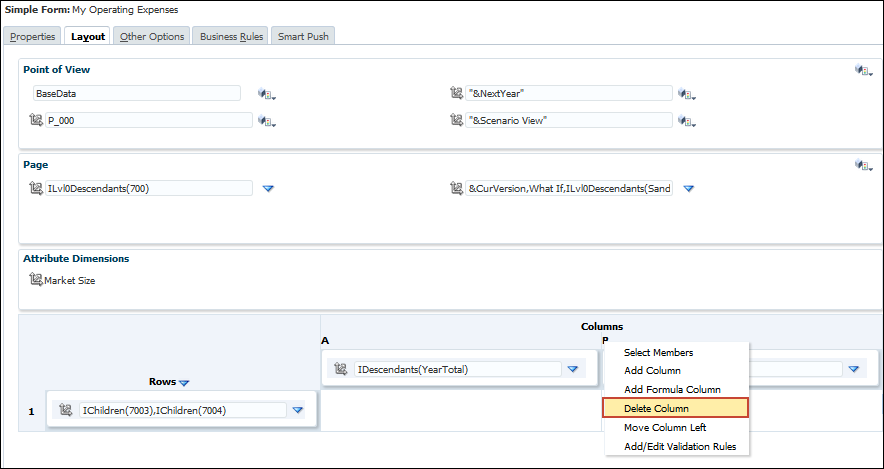Expand dropdown next to IDescendants(YearTotal)

tap(573, 370)
